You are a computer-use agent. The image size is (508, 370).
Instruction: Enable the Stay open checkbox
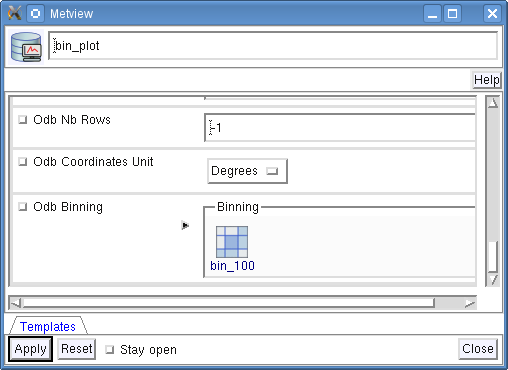[109, 350]
